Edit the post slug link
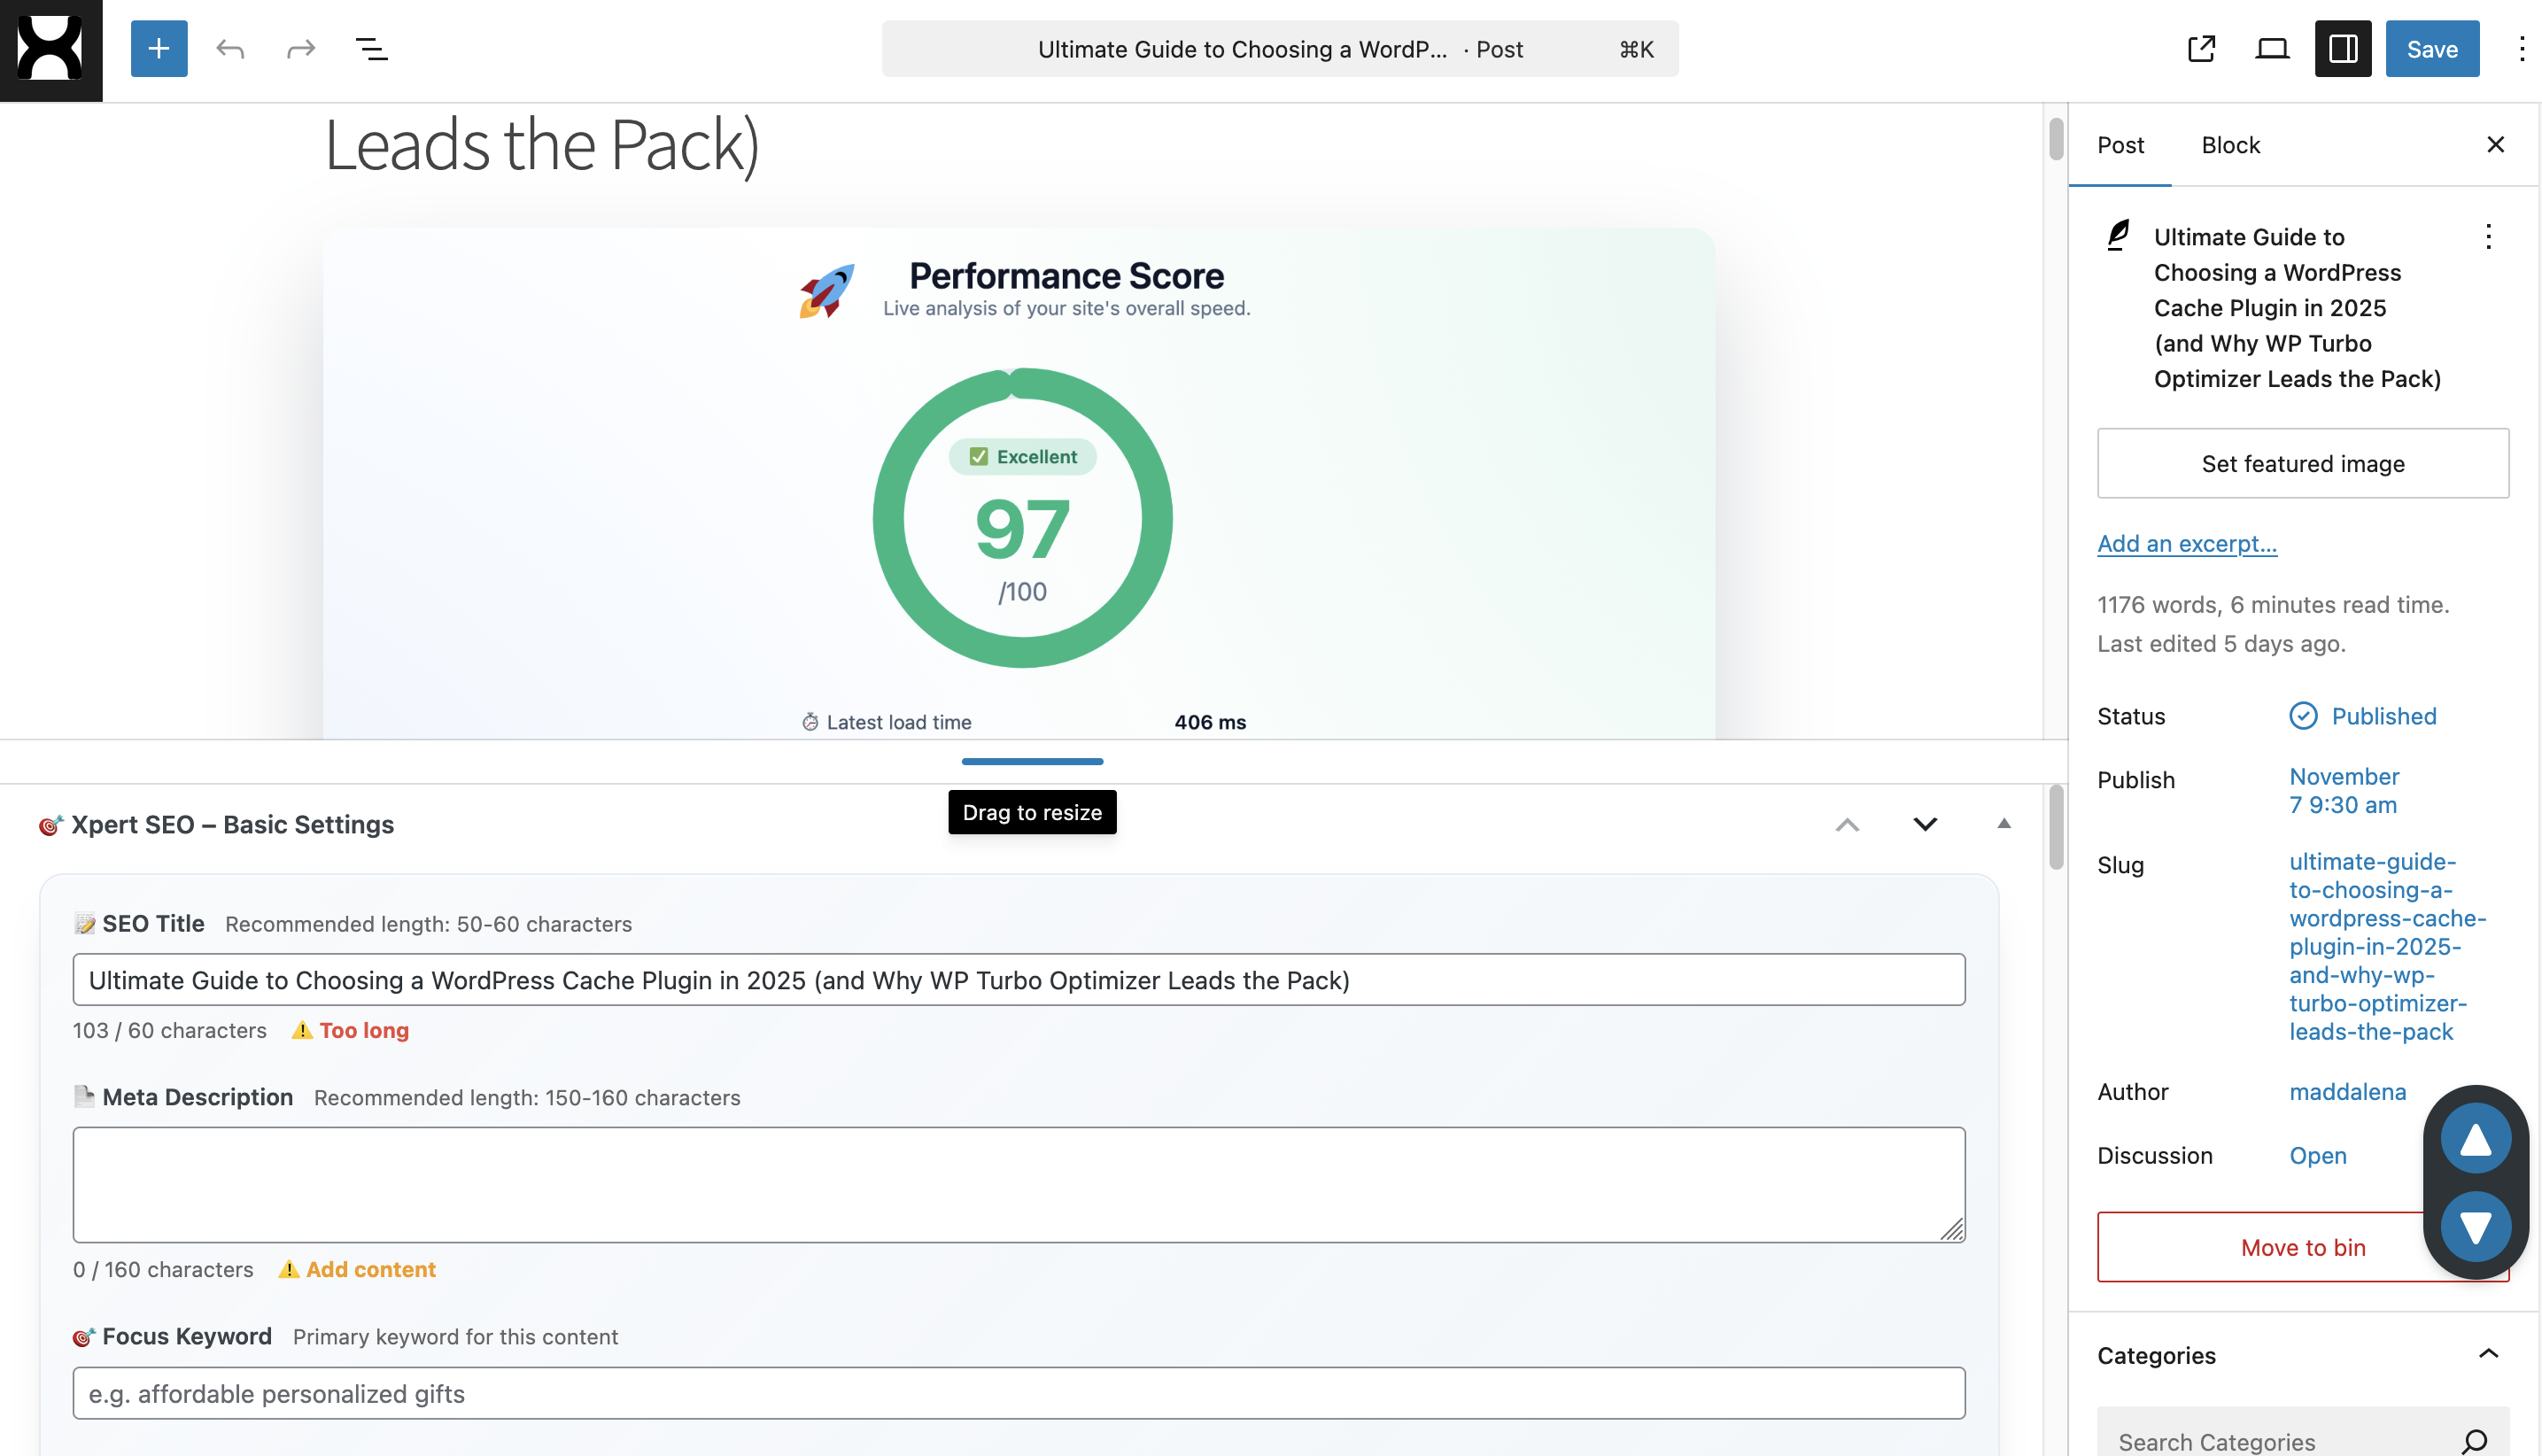Screen dimensions: 2542x1456 2388,947
